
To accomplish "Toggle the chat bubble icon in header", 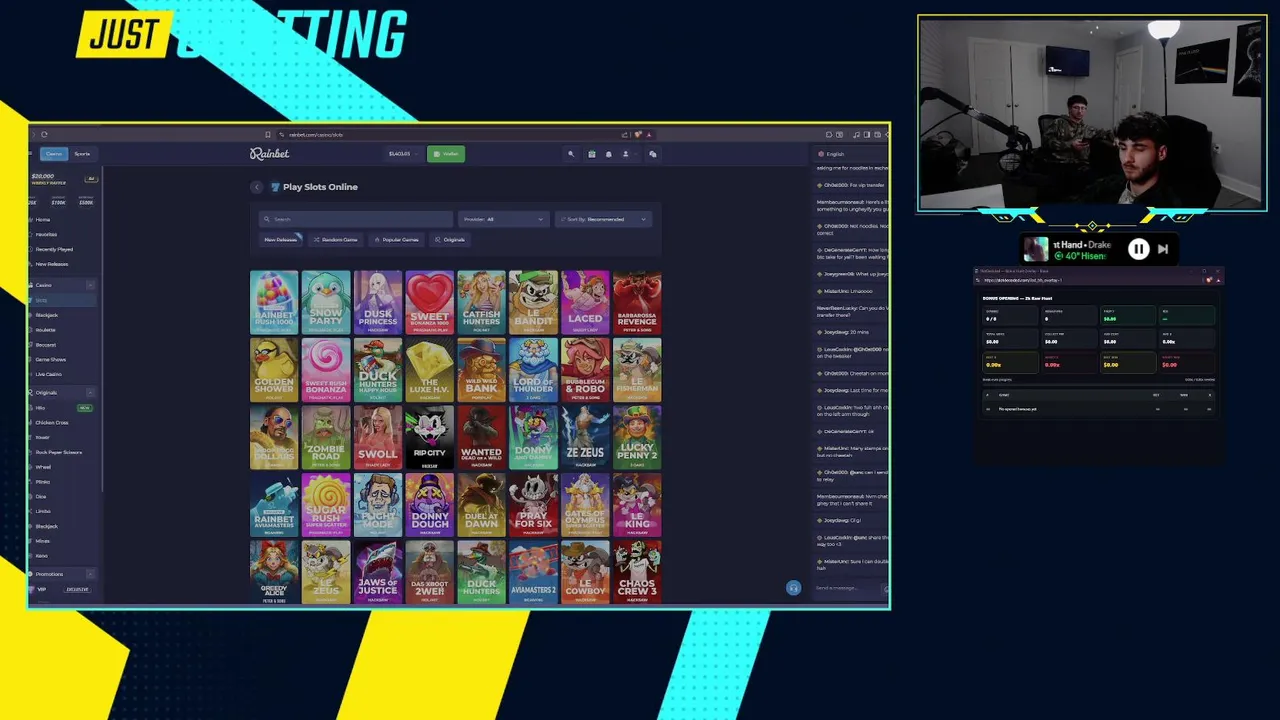I will [653, 154].
